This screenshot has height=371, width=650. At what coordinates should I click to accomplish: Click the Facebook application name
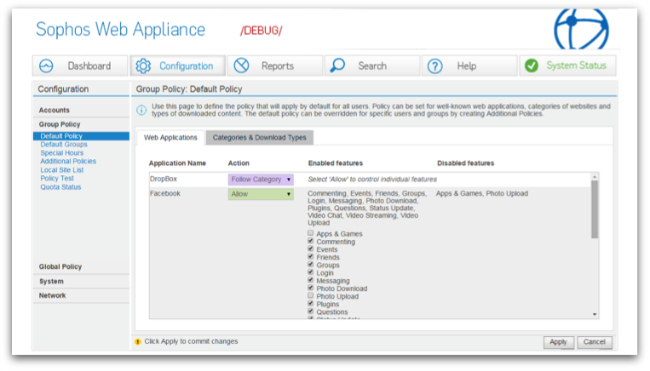[165, 194]
